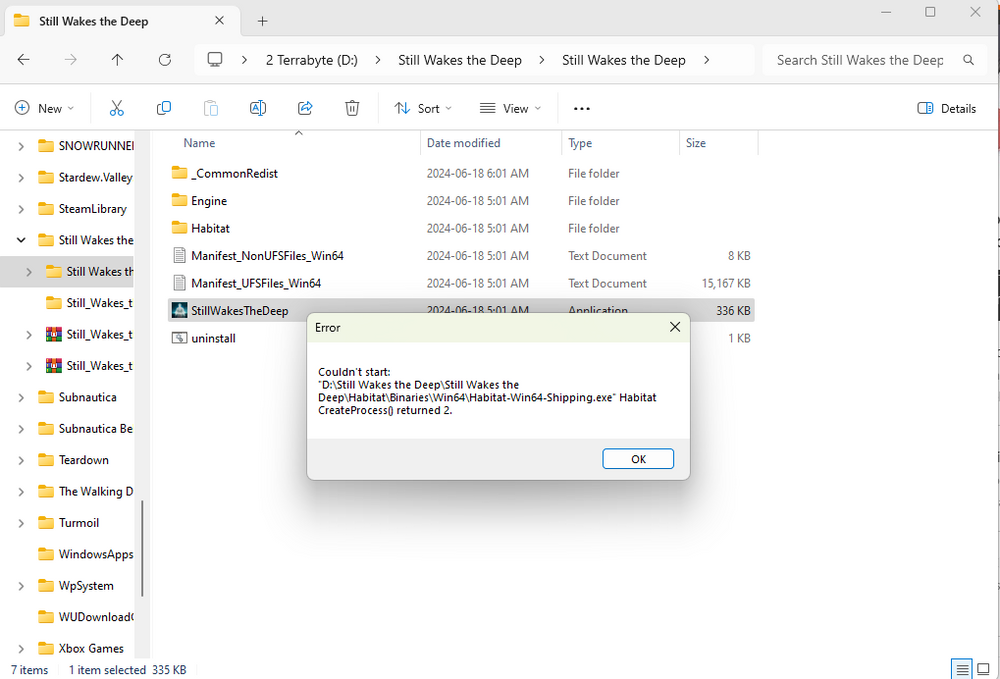Select WindowsApps folder in navigation pane
The width and height of the screenshot is (1000, 679).
85,554
